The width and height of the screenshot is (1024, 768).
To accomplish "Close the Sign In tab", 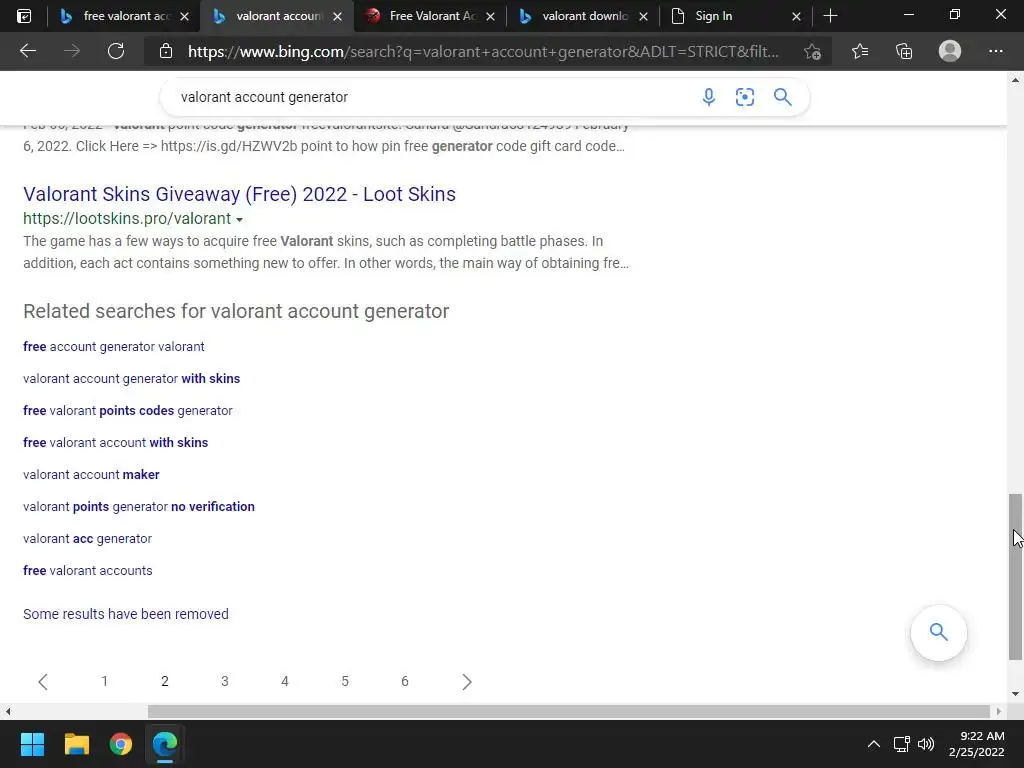I will tap(796, 16).
